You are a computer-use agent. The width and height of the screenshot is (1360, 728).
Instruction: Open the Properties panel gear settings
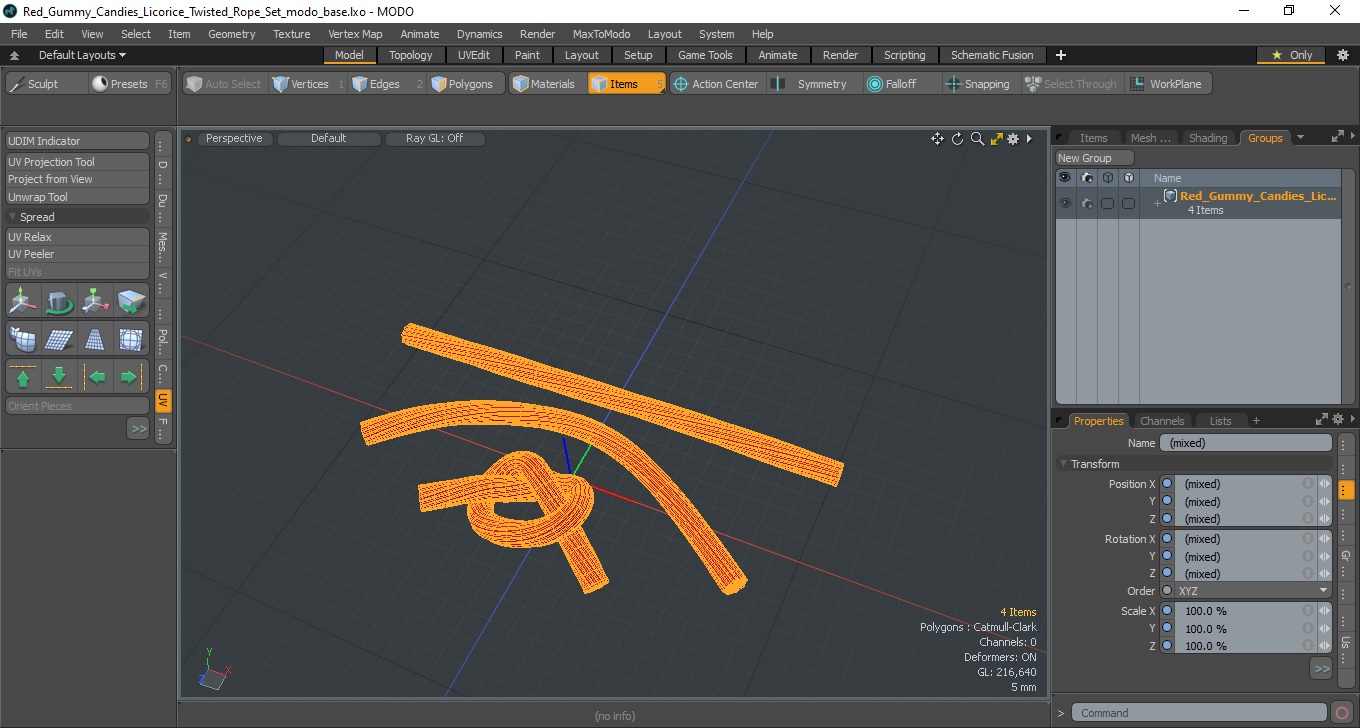[1338, 420]
